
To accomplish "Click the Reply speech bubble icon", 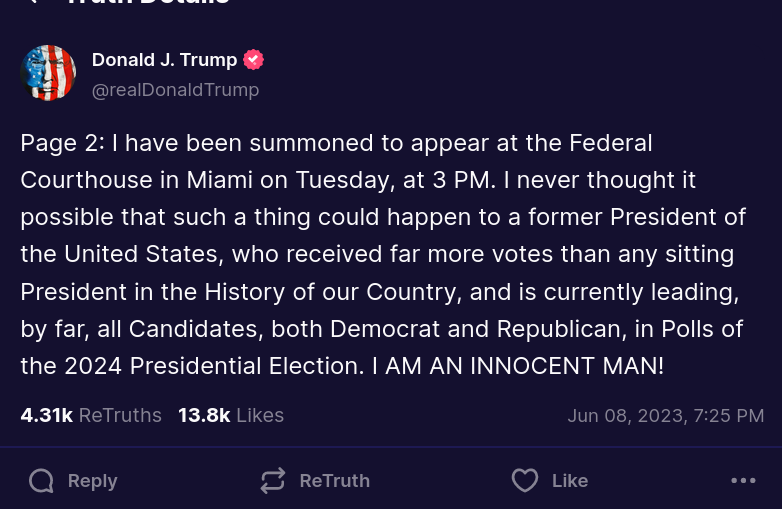I will 41,481.
